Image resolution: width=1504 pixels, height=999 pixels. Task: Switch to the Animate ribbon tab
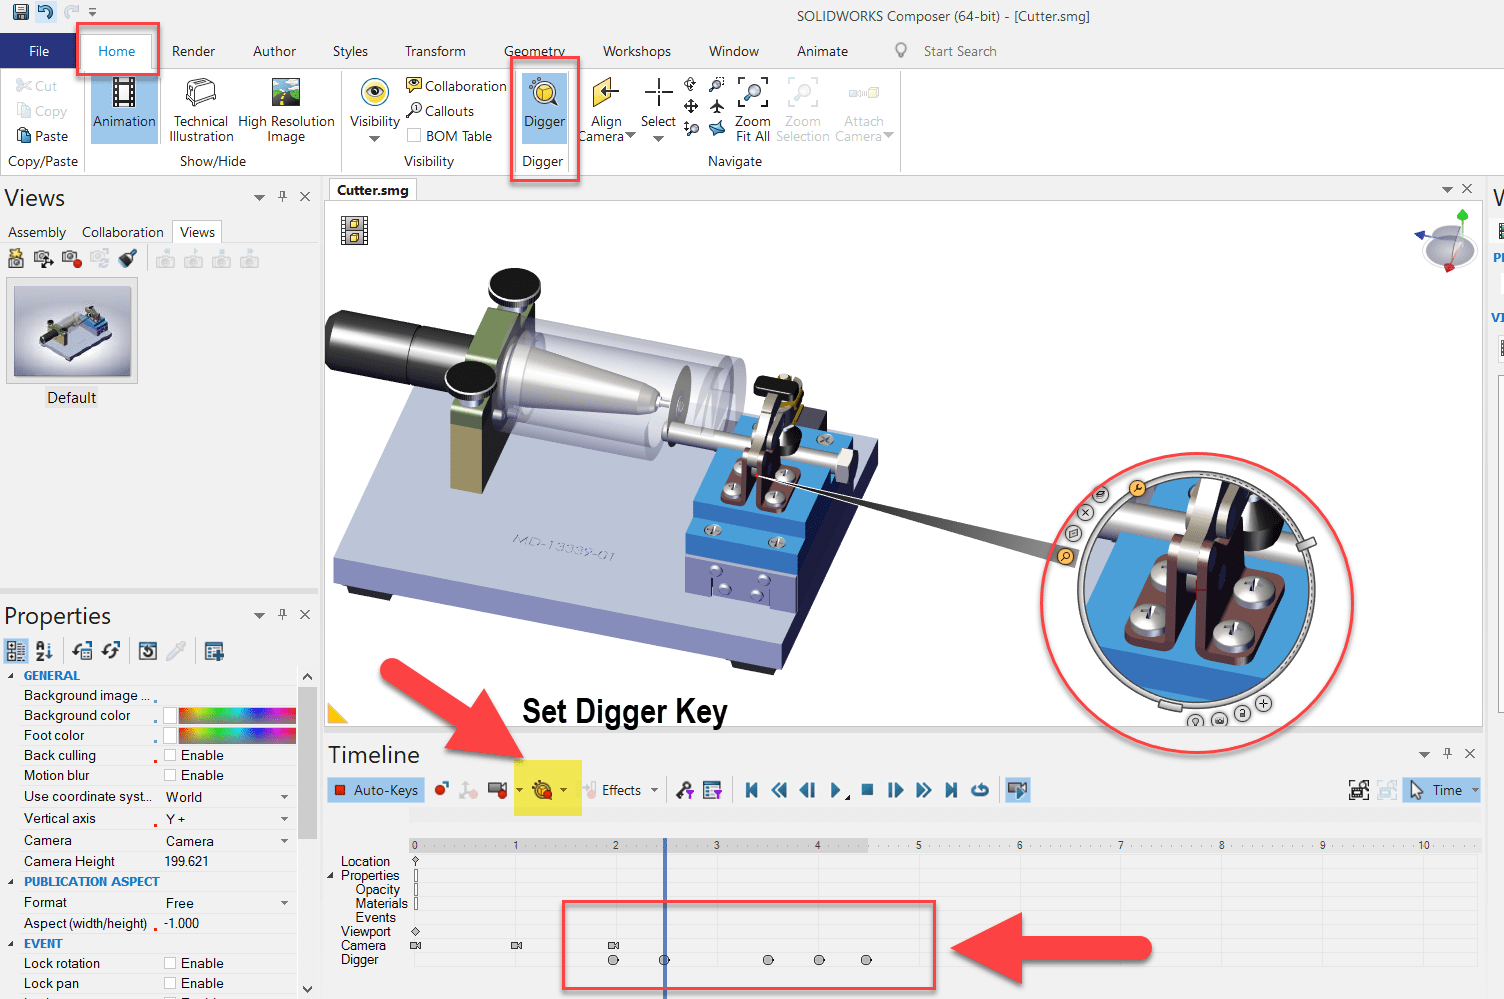tap(822, 51)
